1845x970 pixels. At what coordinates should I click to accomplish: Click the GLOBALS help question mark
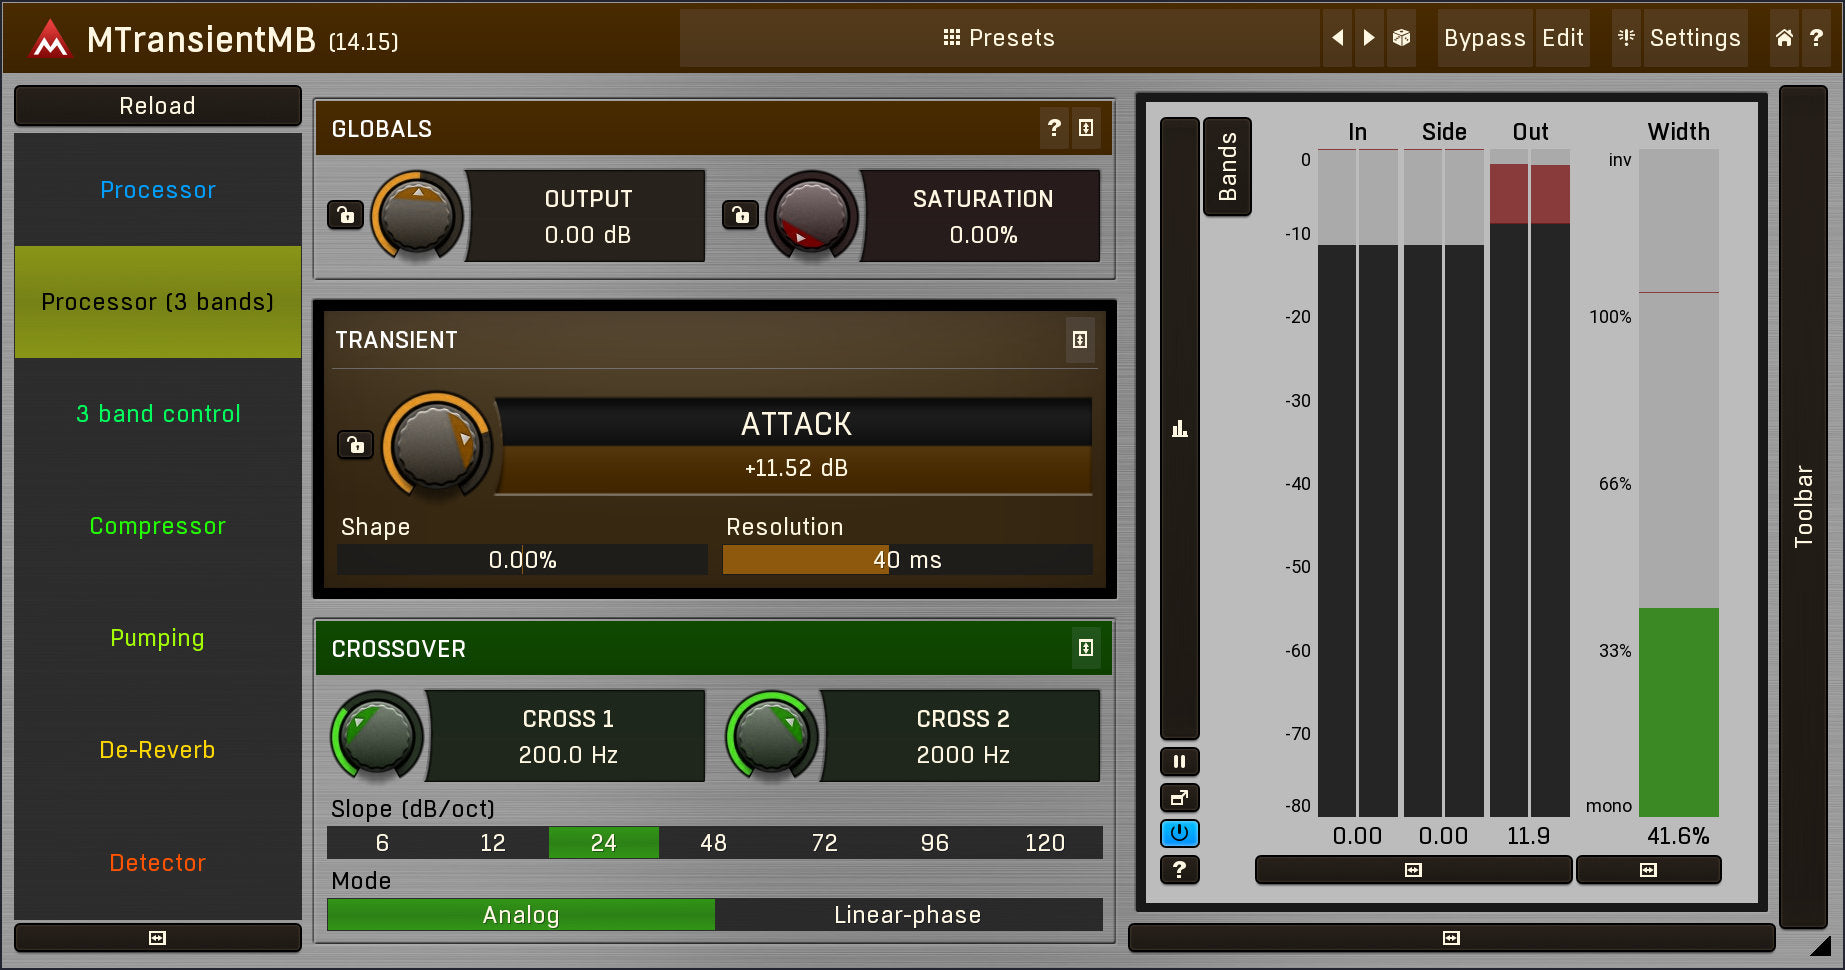click(1054, 128)
